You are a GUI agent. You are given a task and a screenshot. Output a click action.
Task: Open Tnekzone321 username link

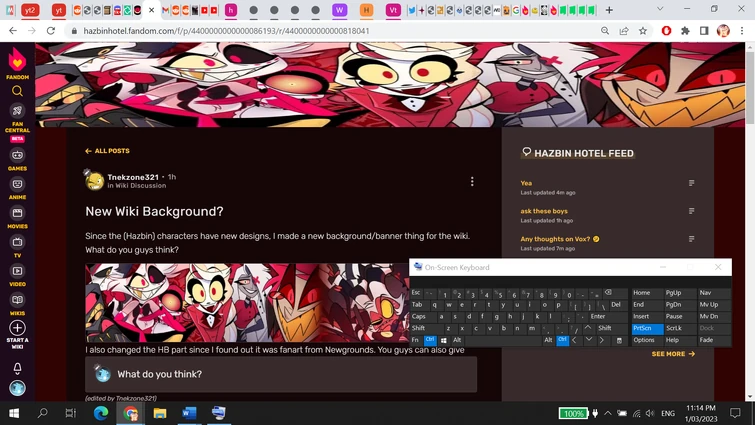coord(133,177)
